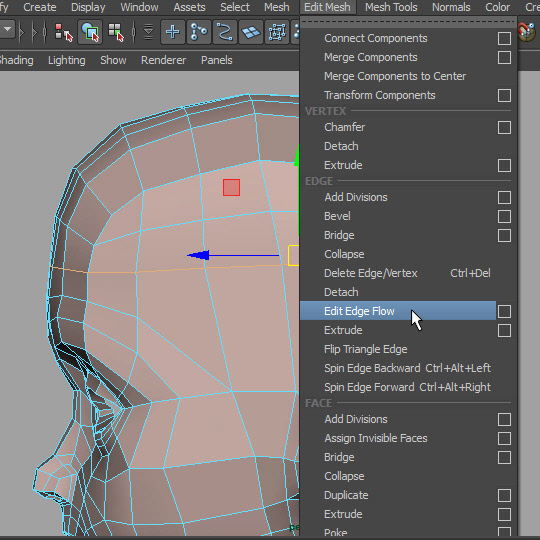Select Merge Components to Center
Viewport: 540px width, 540px height.
pos(395,76)
